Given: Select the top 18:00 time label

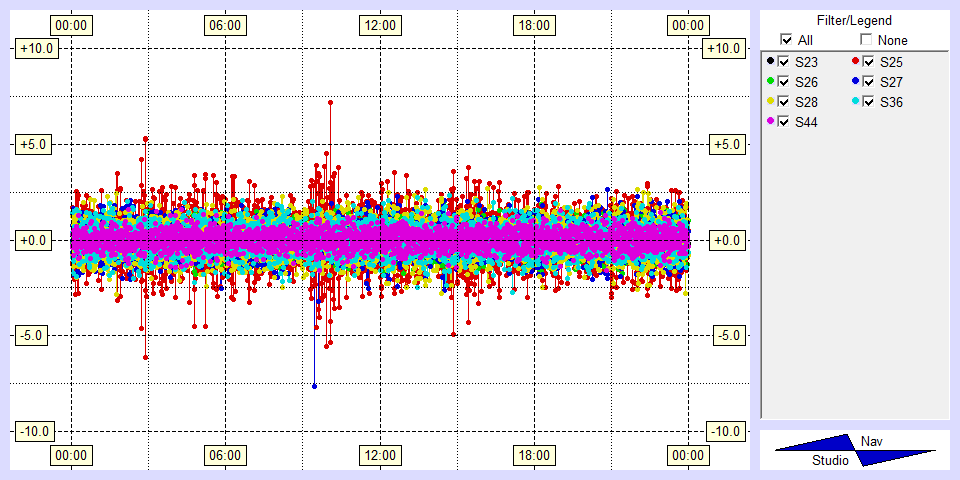Looking at the screenshot, I should 534,24.
